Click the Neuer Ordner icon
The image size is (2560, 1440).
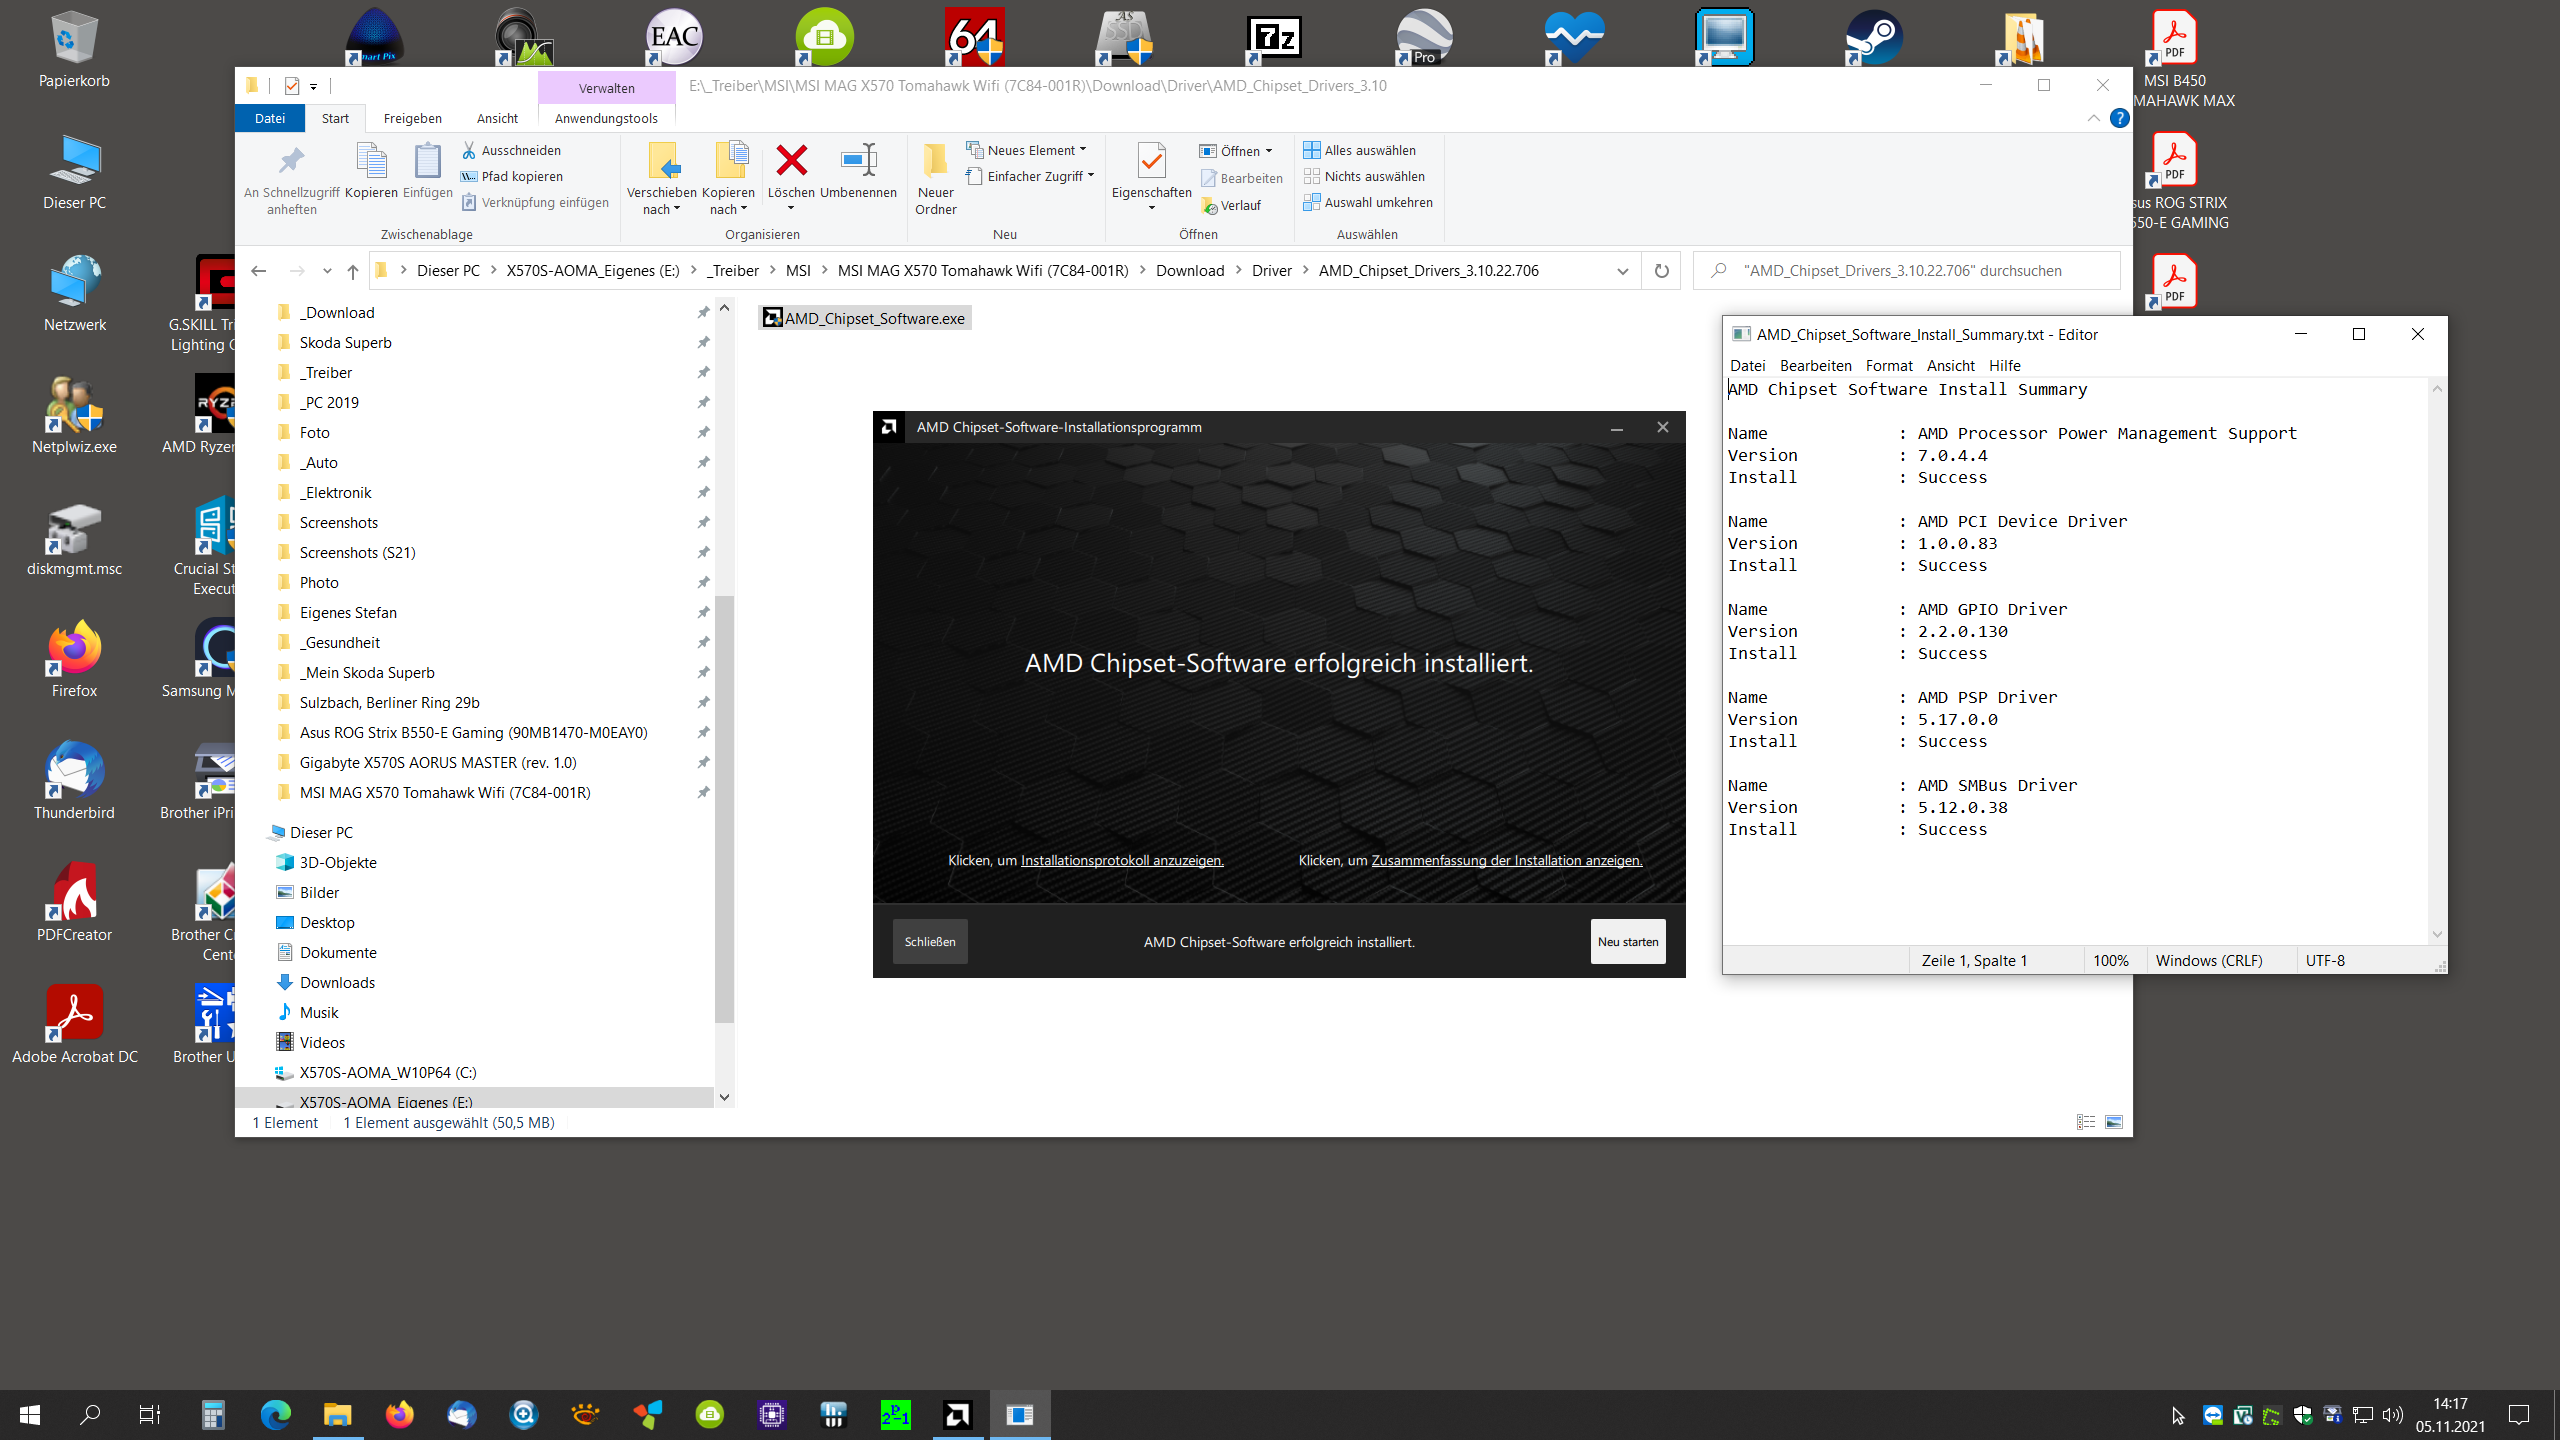pyautogui.click(x=935, y=160)
